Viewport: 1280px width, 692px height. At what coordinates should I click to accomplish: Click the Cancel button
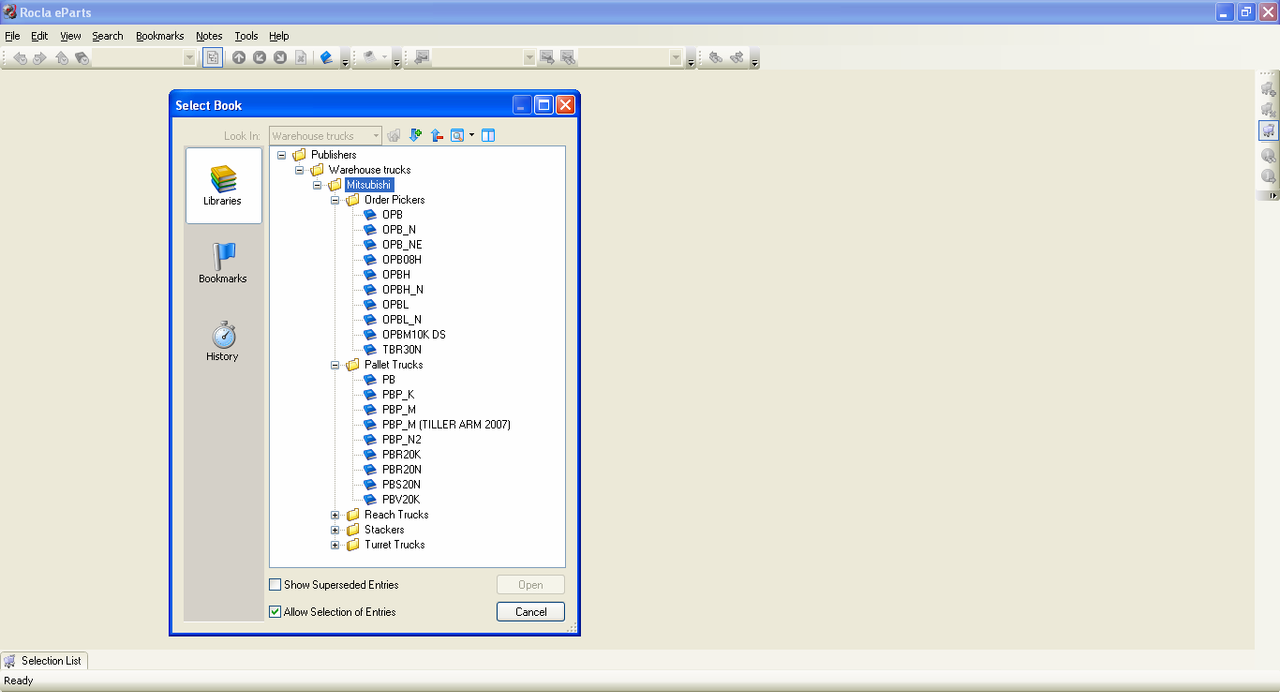531,612
